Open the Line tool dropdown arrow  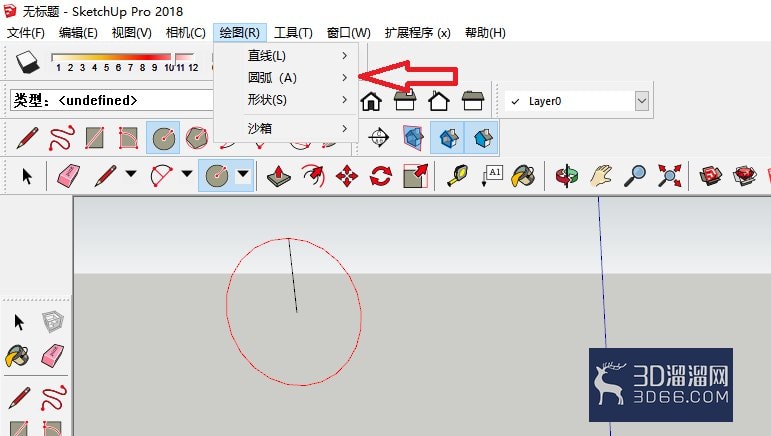(131, 174)
